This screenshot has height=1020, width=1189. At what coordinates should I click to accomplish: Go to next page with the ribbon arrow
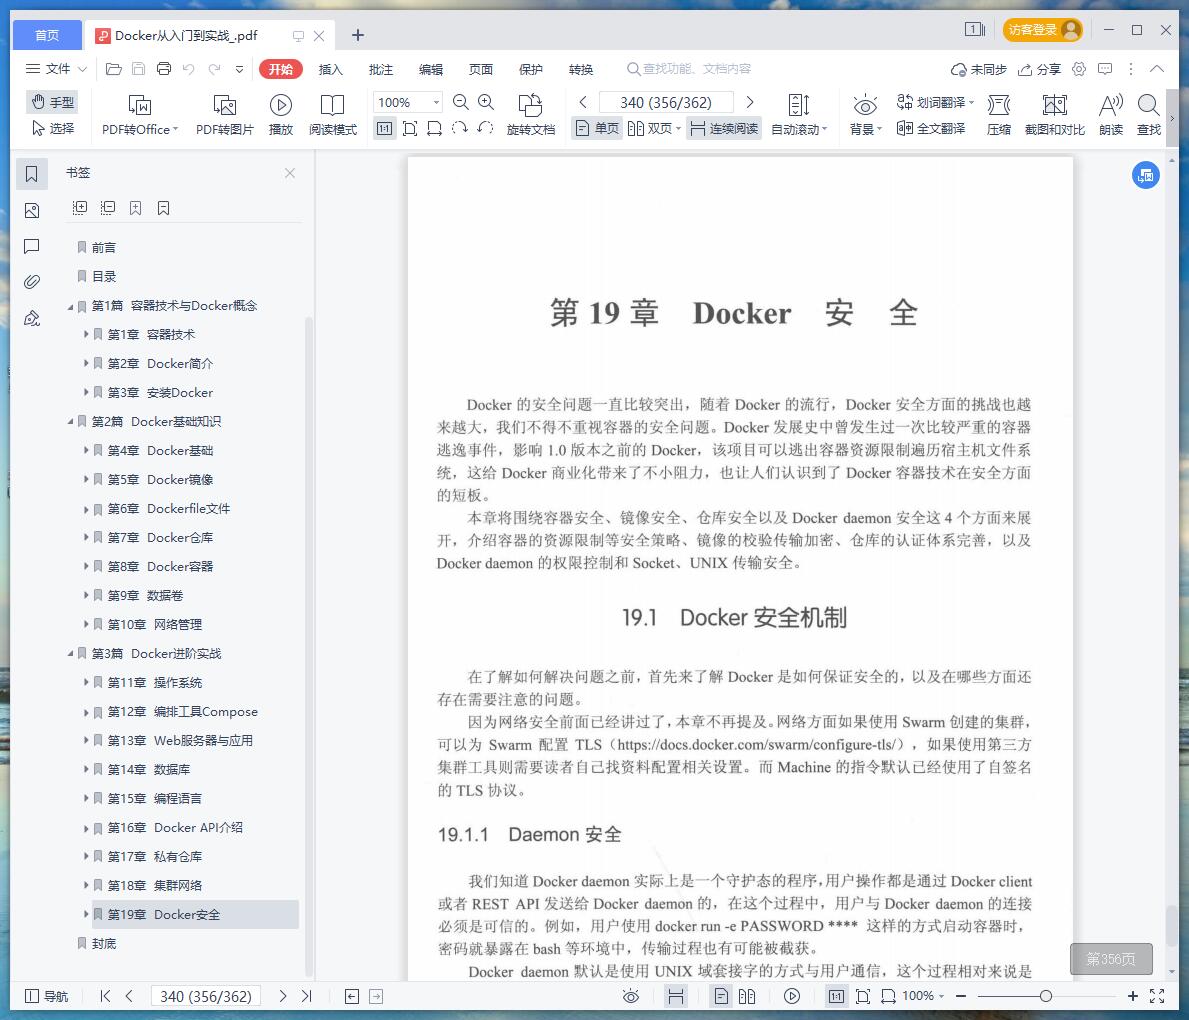(750, 102)
